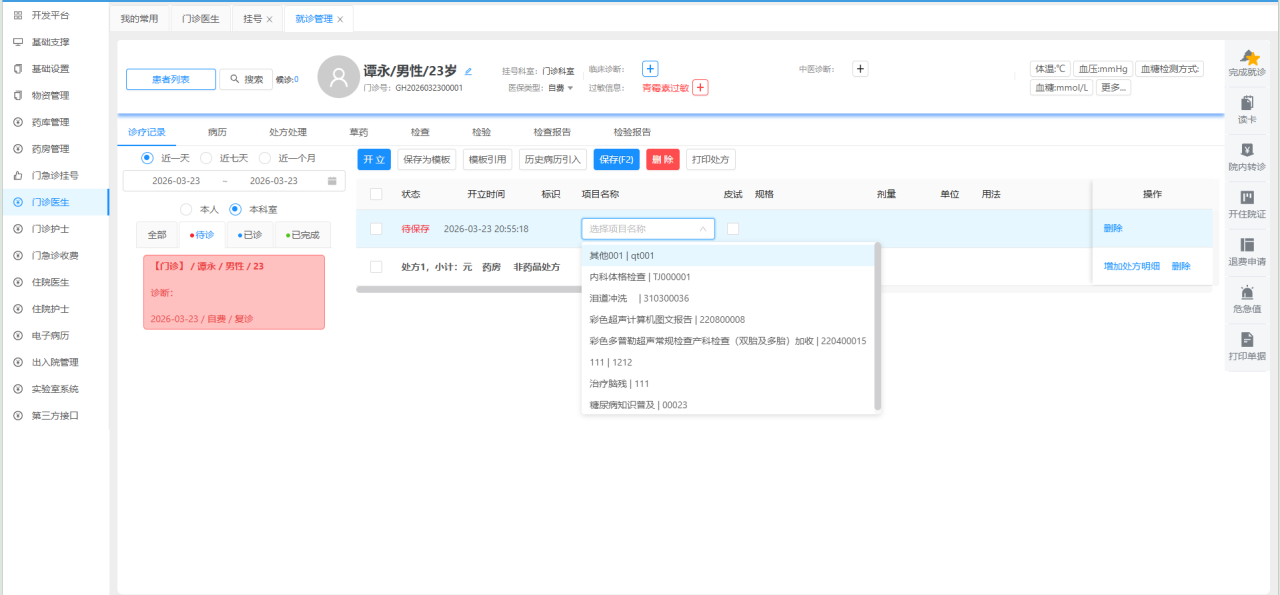This screenshot has width=1280, height=595.
Task: Close the 就诊管理 tab
Action: click(340, 19)
